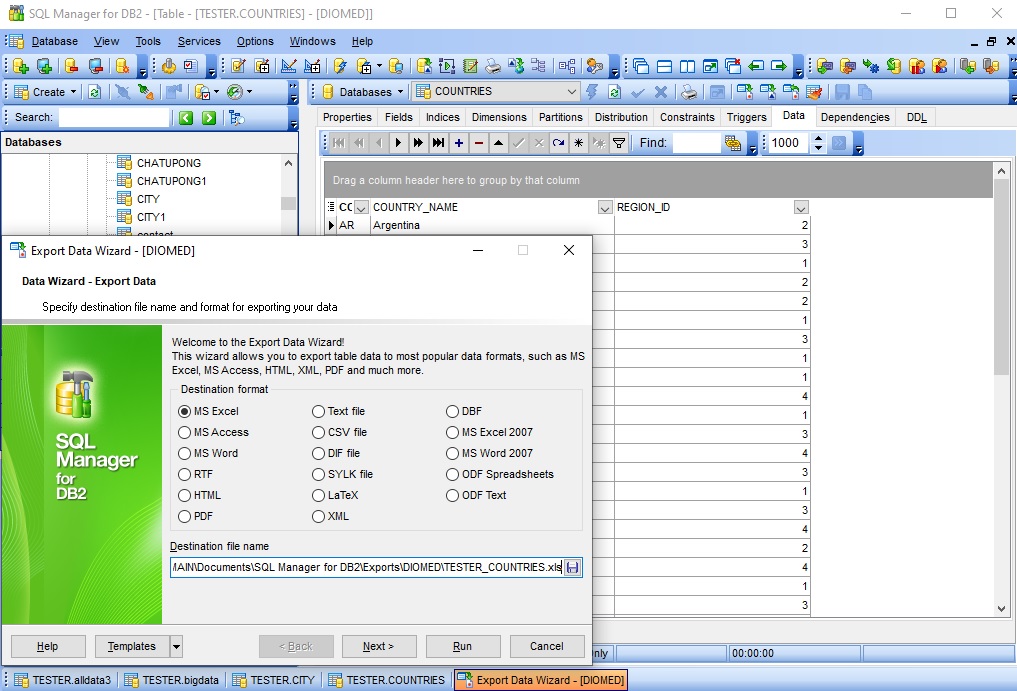Click the record limit spinner up arrow
Screen dimensions: 1017x691
point(819,138)
